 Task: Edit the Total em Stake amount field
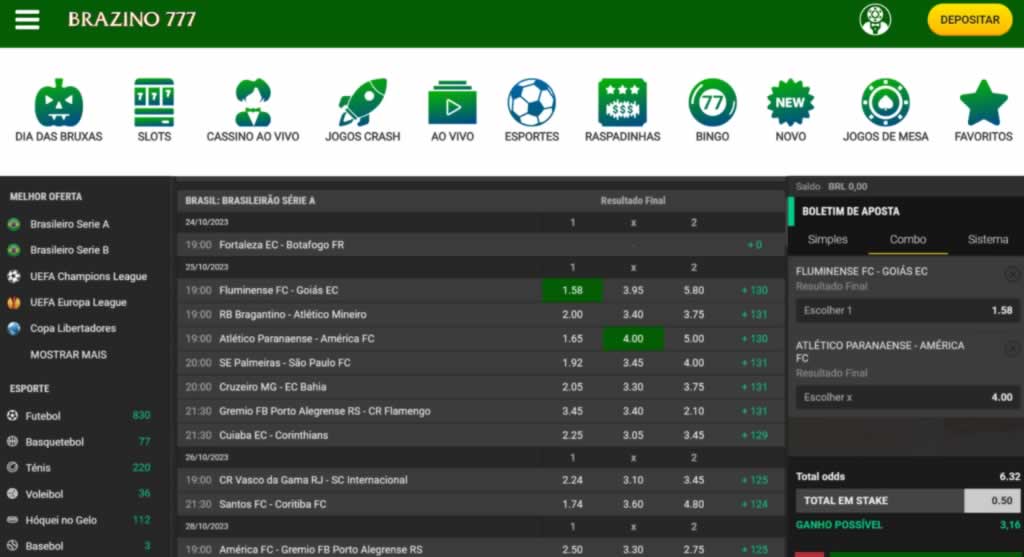coord(992,501)
